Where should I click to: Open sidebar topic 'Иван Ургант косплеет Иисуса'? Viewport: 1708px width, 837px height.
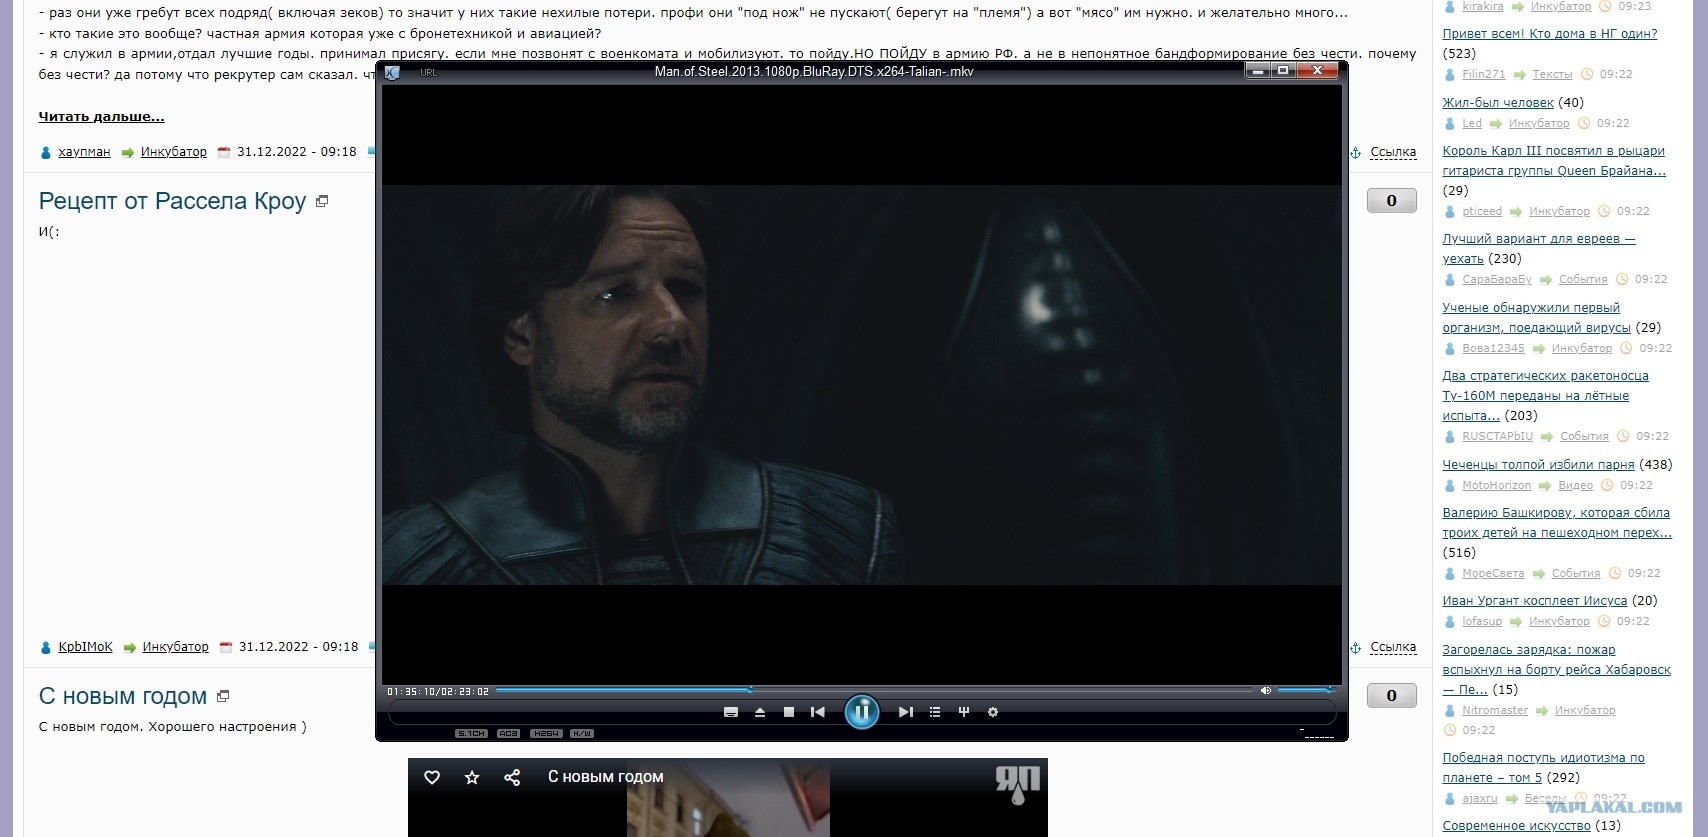tap(1534, 601)
